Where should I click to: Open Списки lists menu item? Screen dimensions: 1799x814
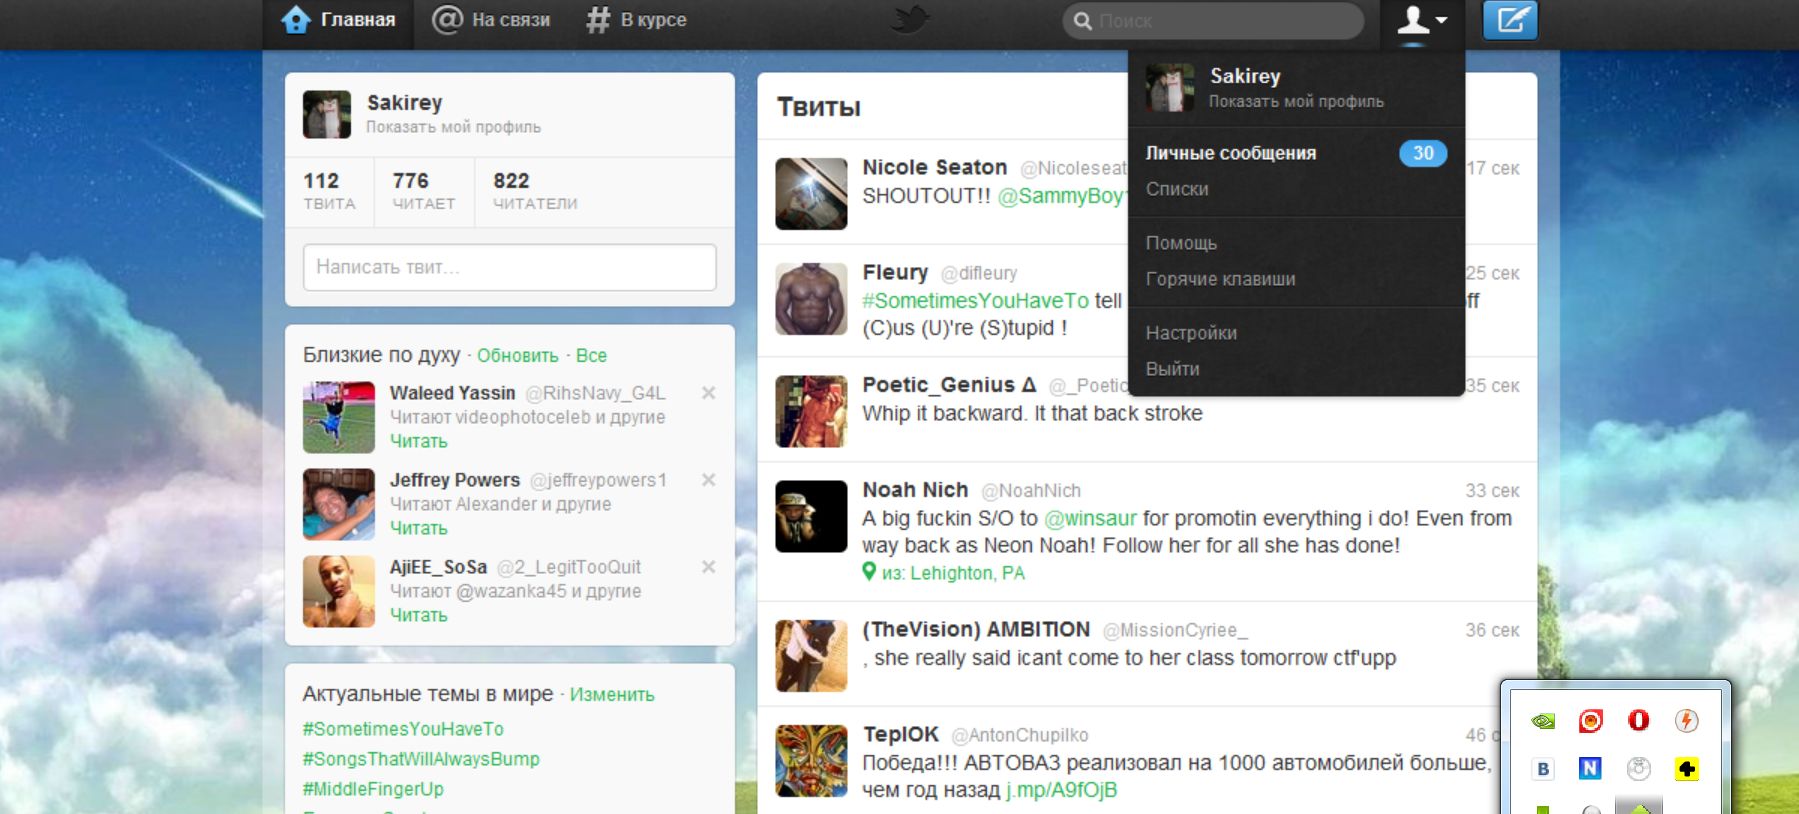(x=1177, y=189)
